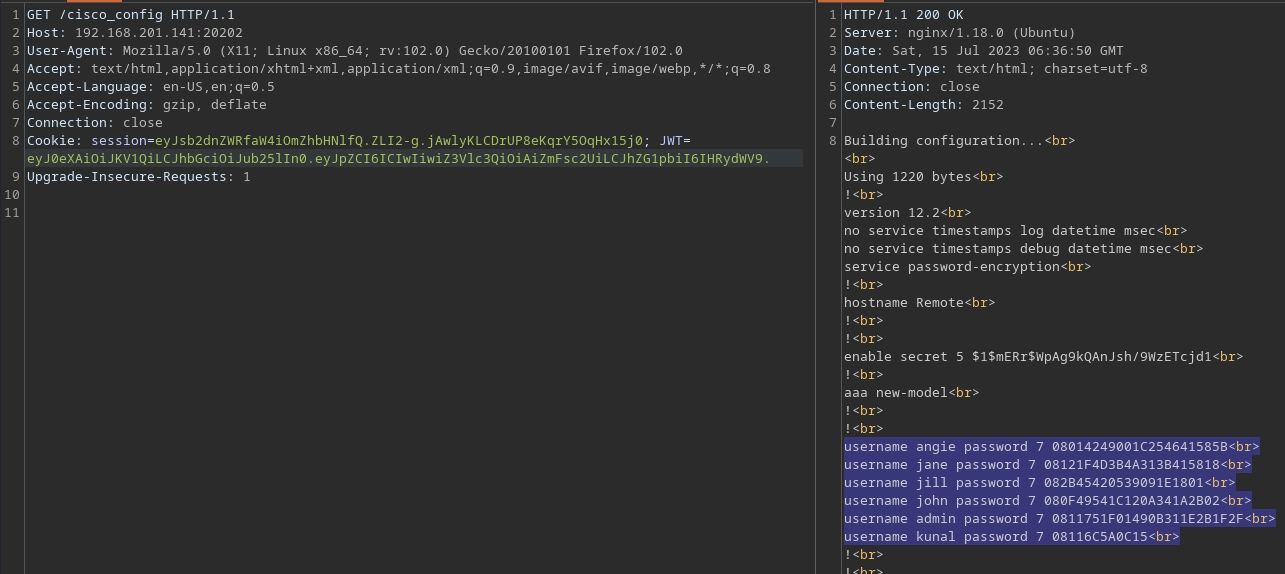The image size is (1285, 574).
Task: Click the Date header in the response
Action: (983, 51)
